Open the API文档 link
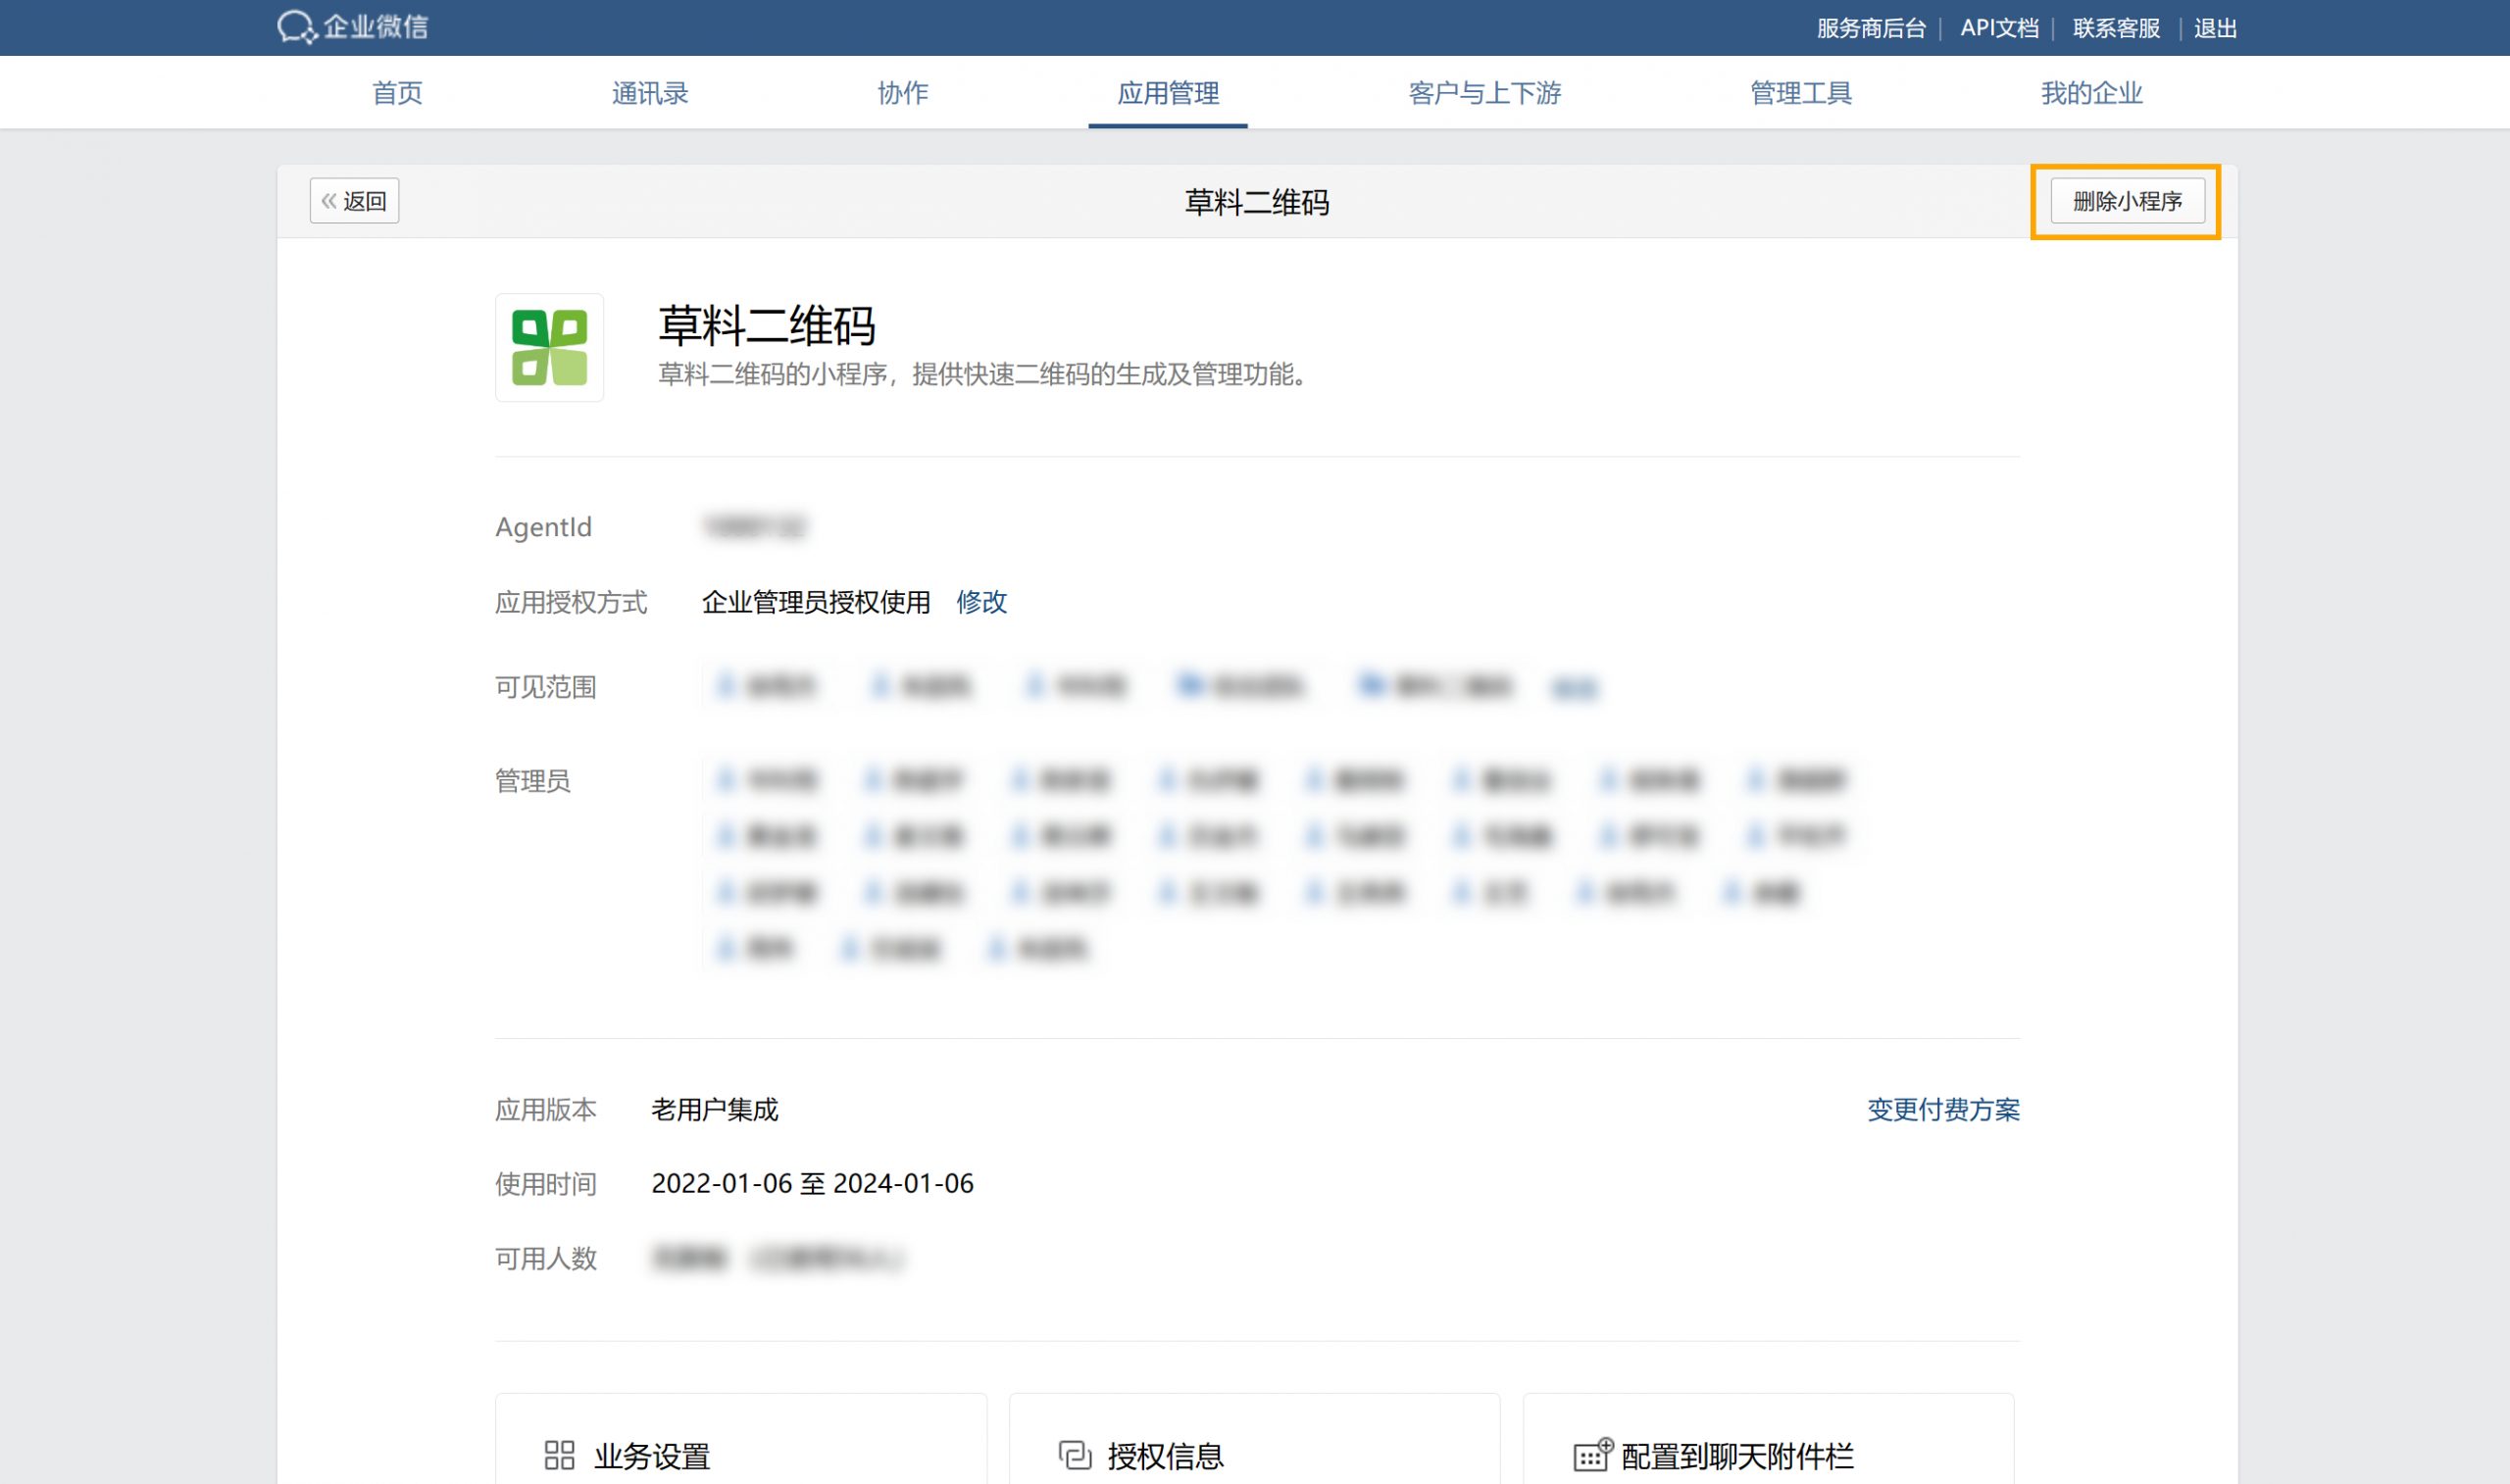This screenshot has height=1484, width=2510. click(1998, 28)
